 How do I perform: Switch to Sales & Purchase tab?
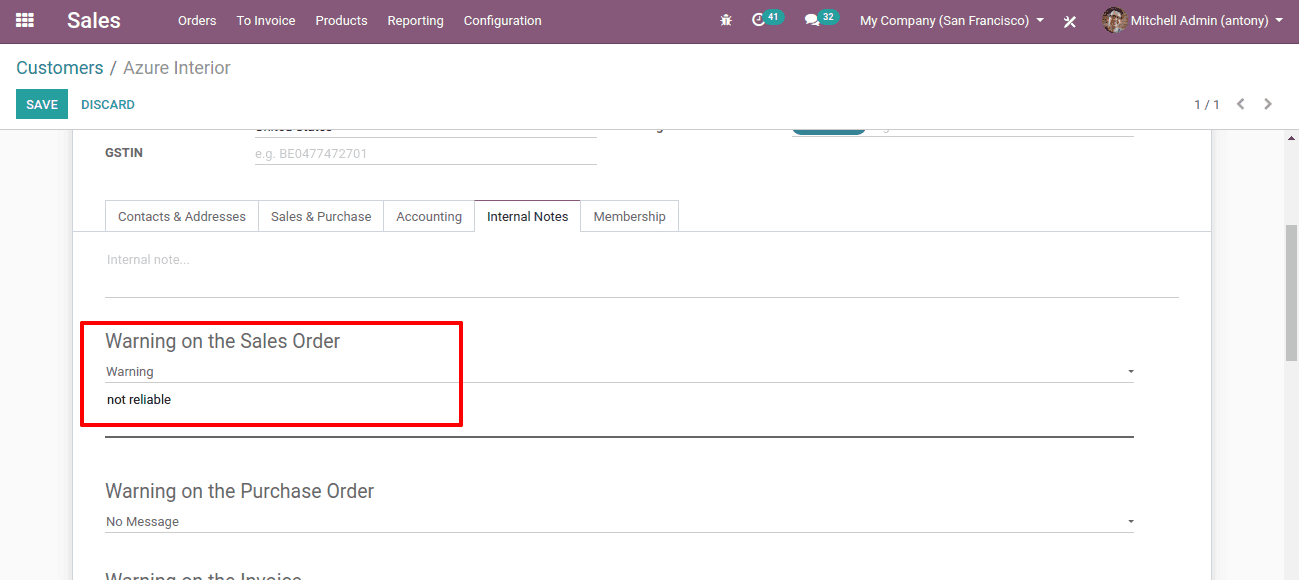point(321,216)
